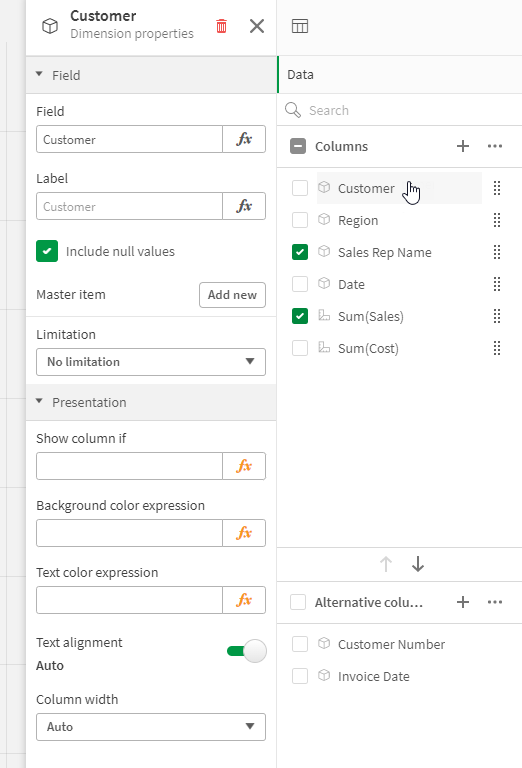Viewport: 522px width, 768px height.
Task: Turn off Text alignment Auto toggle
Action: tap(246, 651)
